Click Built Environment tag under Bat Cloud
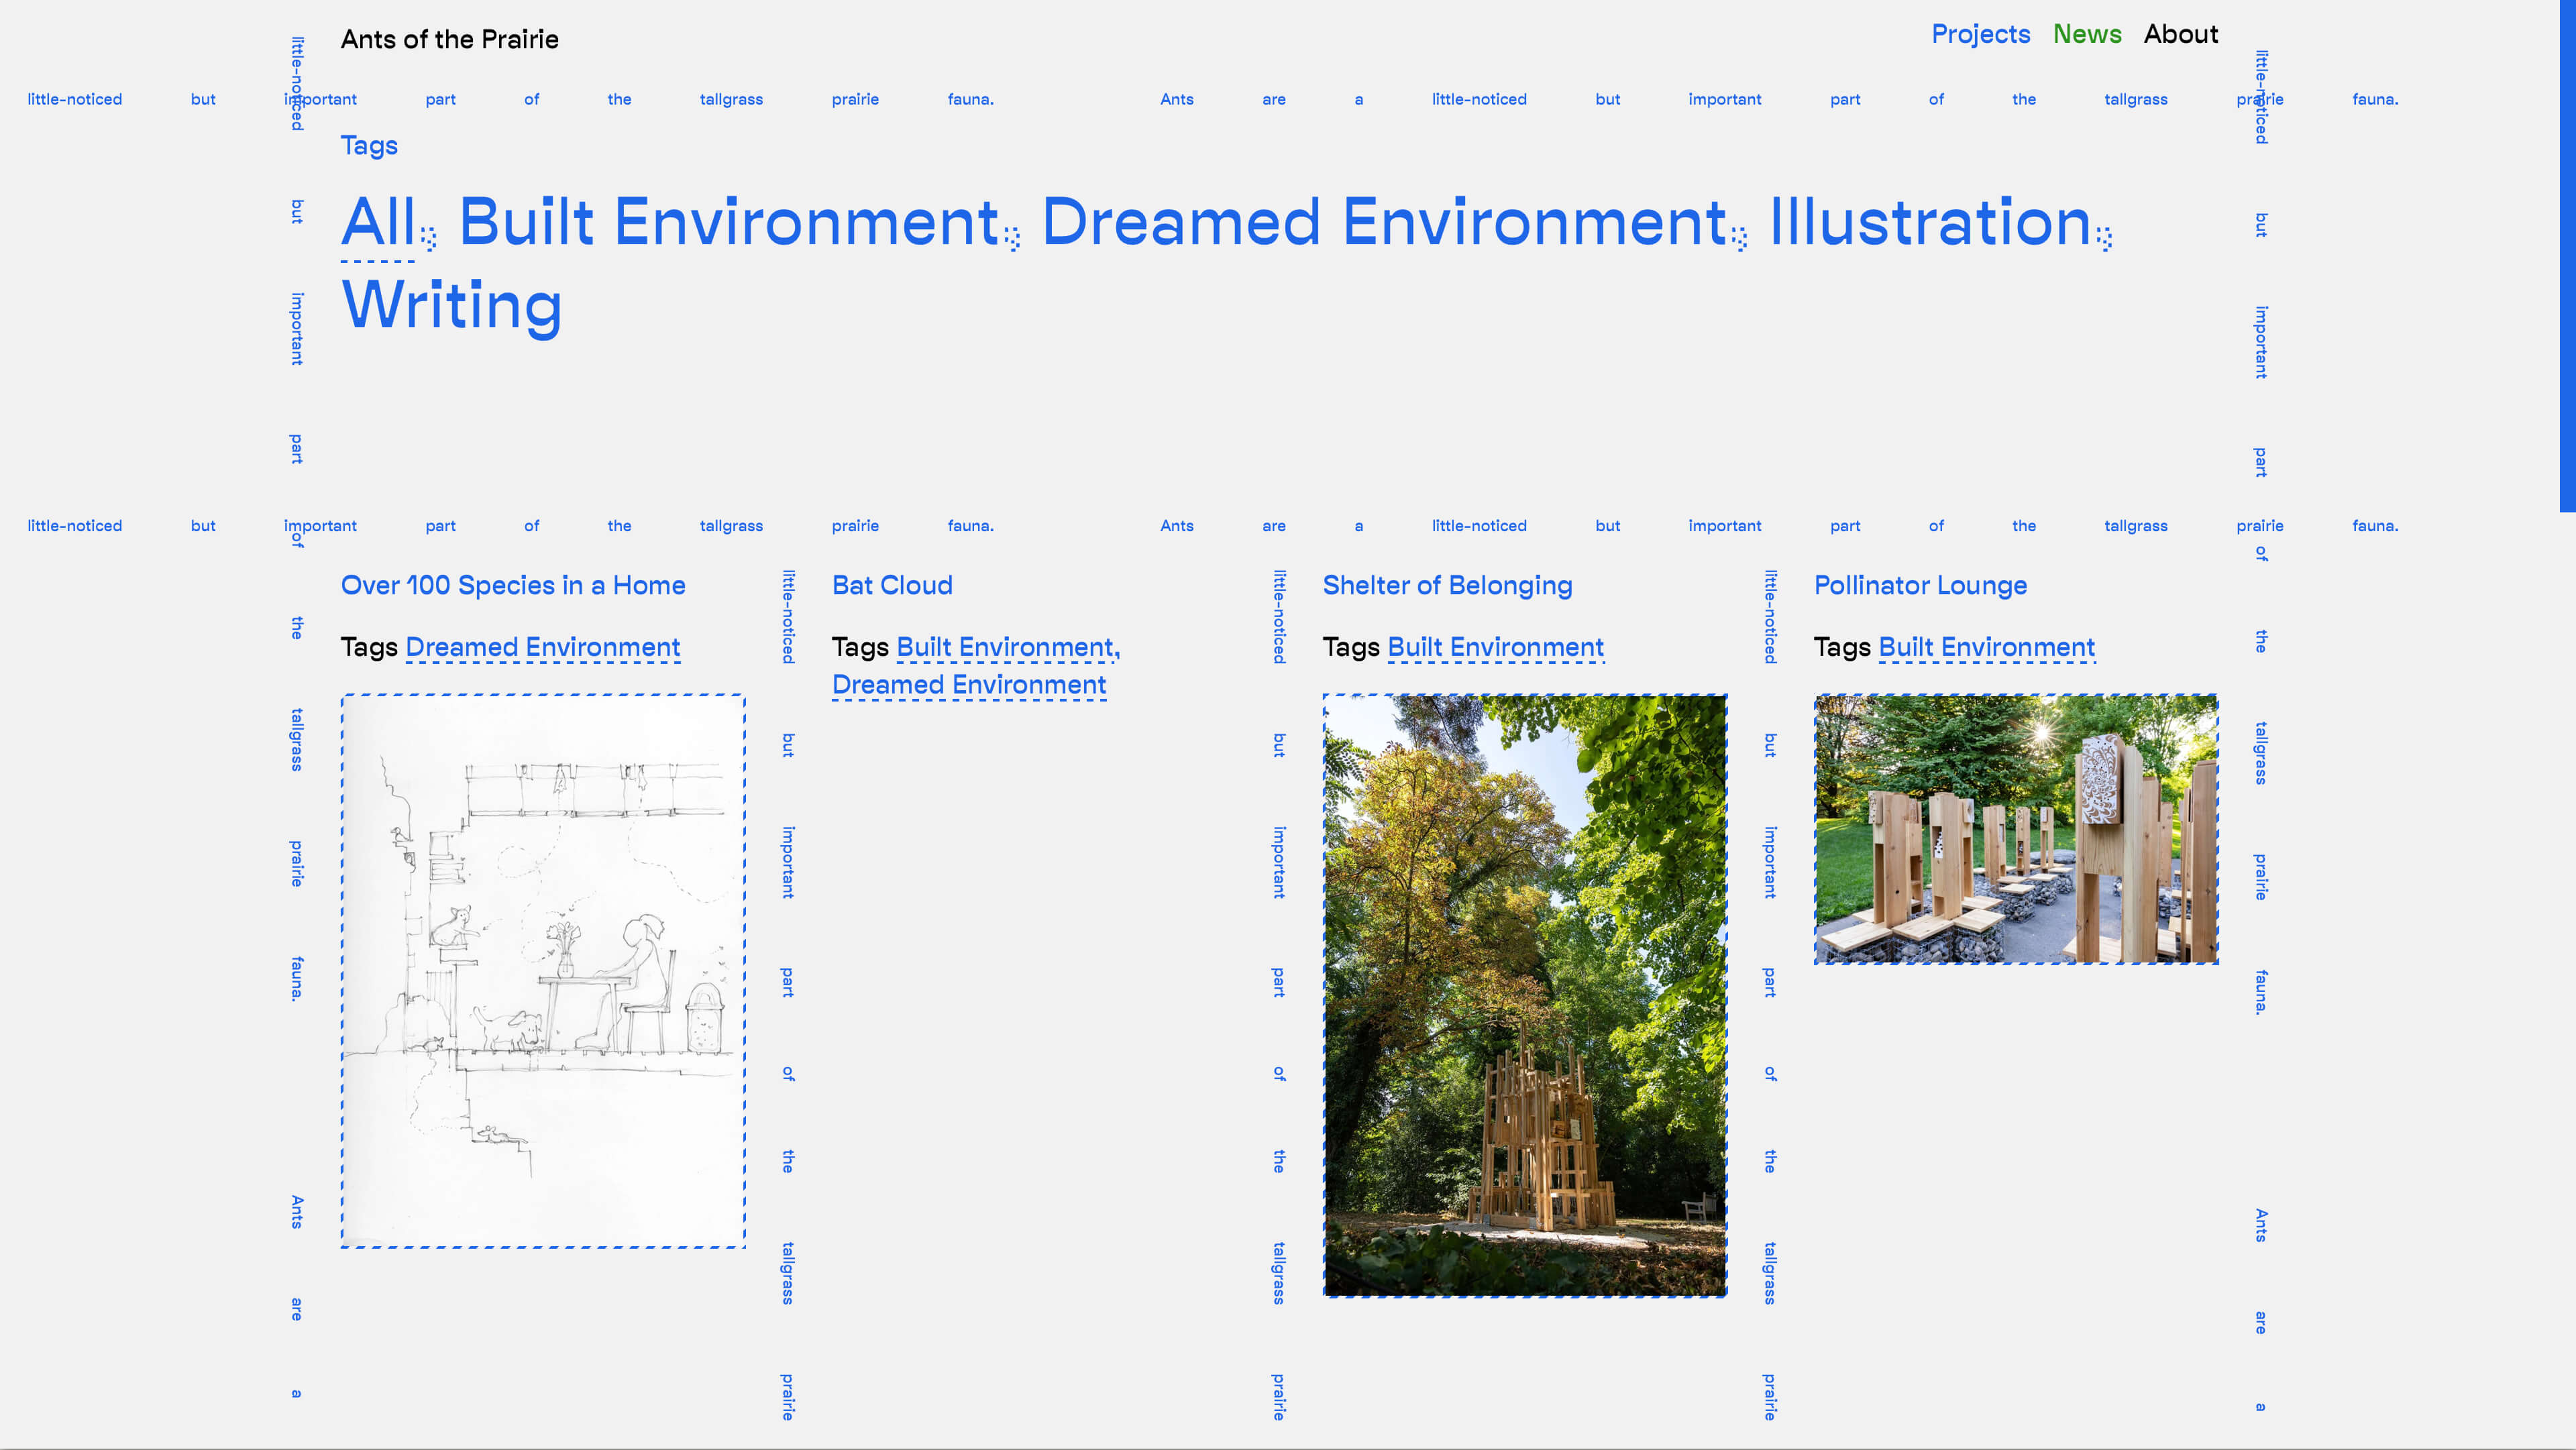The height and width of the screenshot is (1450, 2576). click(1005, 647)
